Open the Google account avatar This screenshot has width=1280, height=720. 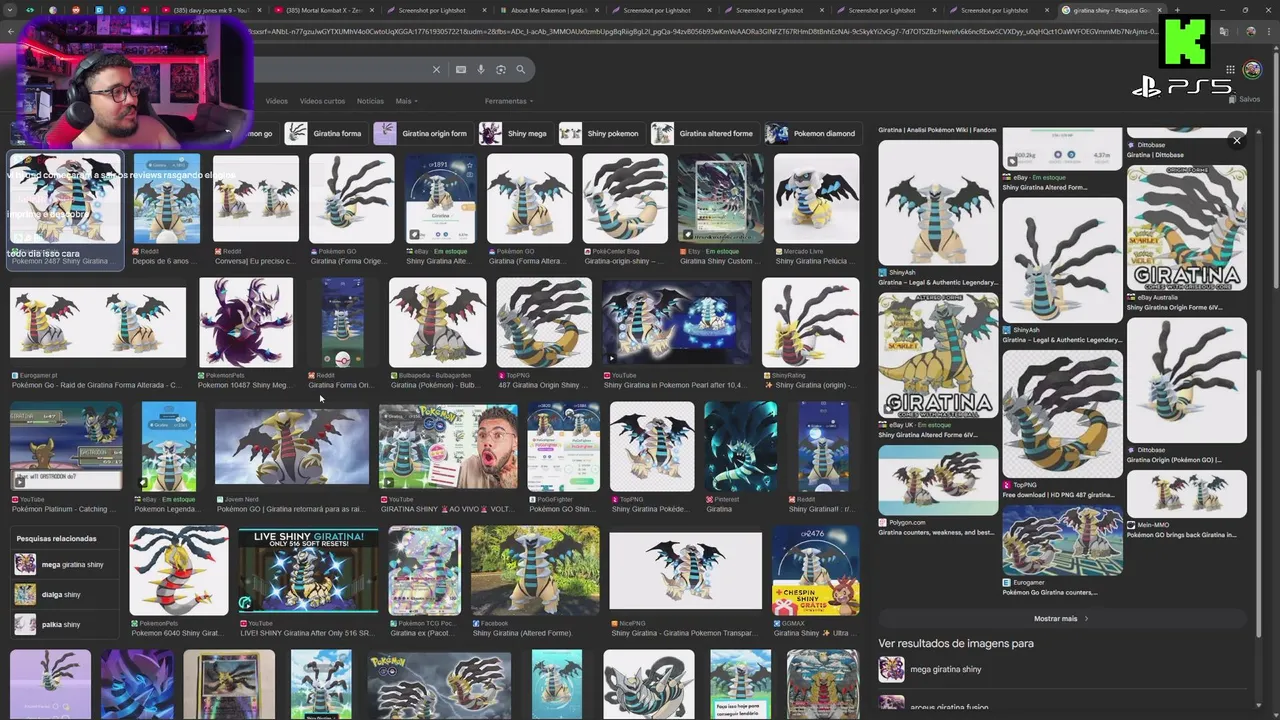coord(1252,70)
